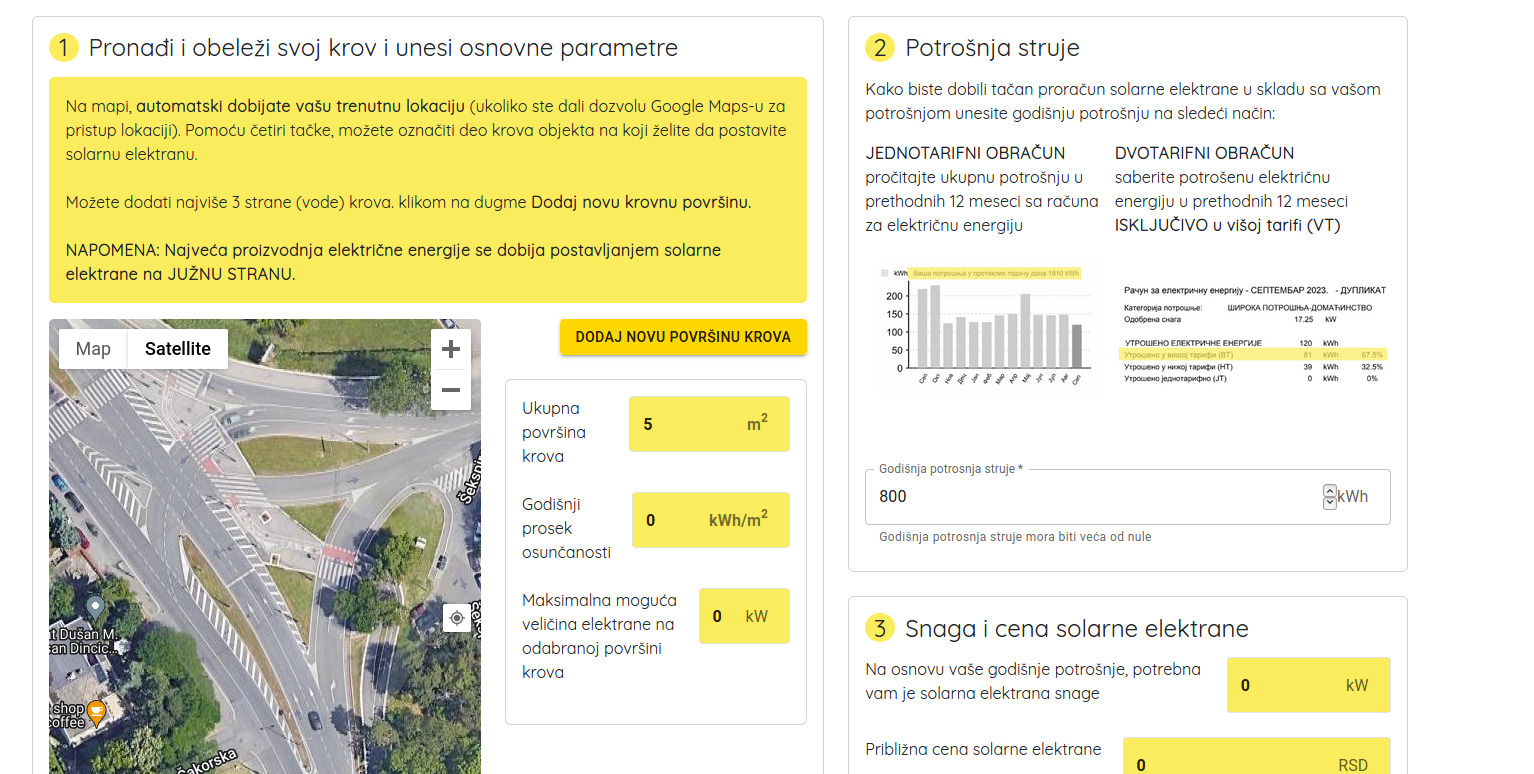The width and height of the screenshot is (1534, 774).
Task: Click the gray pin near "Dušan M."
Action: click(x=94, y=604)
